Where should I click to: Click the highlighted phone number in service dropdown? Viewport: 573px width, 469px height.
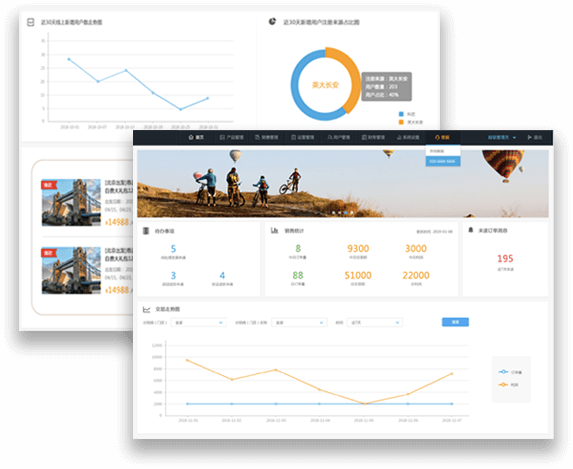(443, 161)
